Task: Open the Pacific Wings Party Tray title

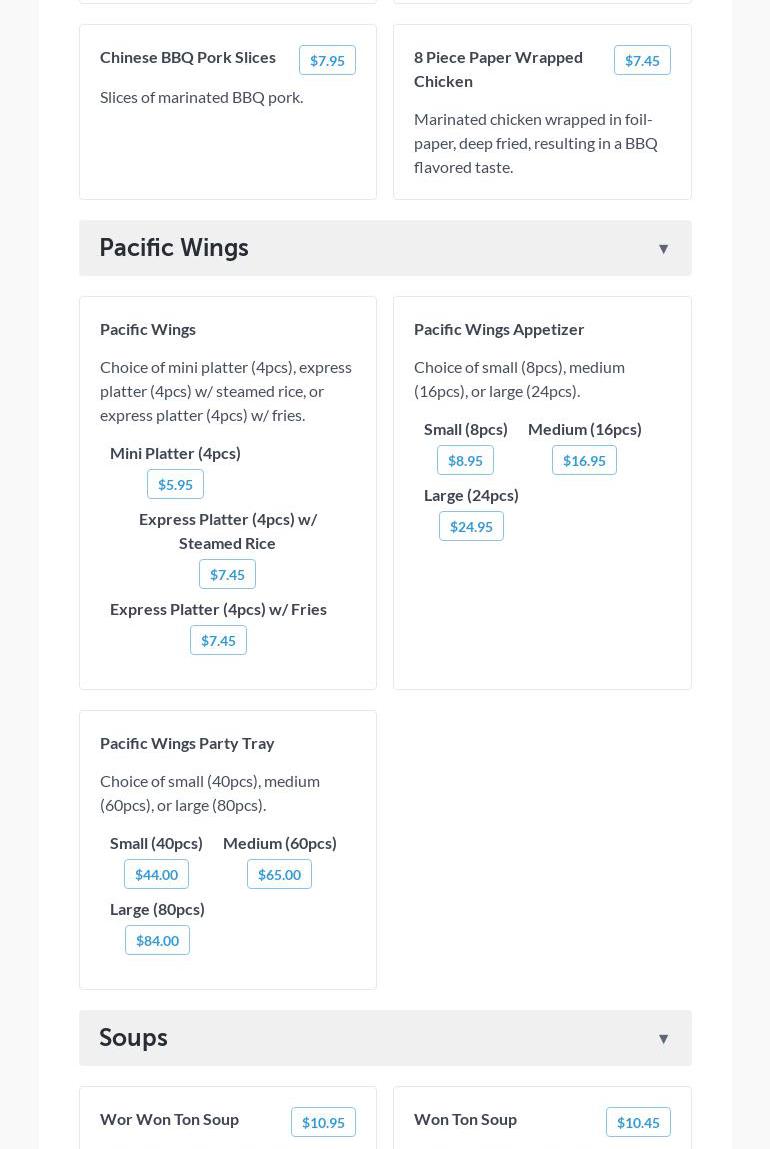Action: coord(187,743)
